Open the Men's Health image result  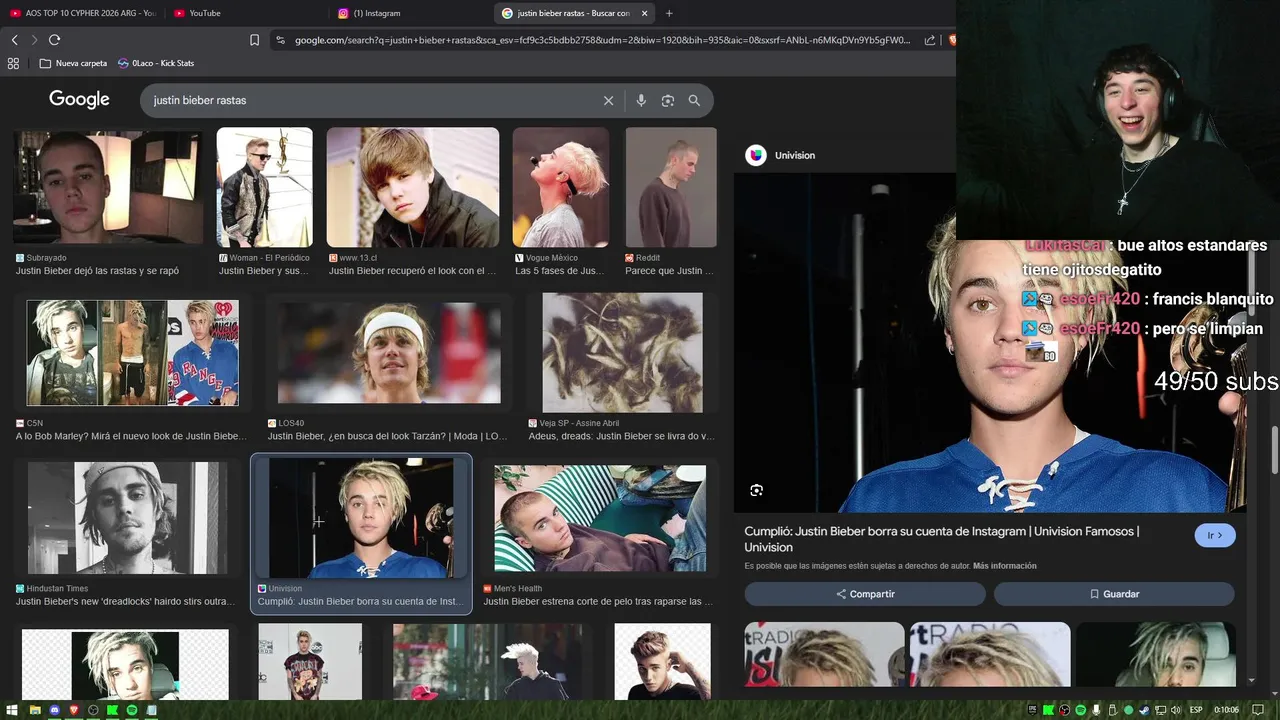tap(600, 518)
